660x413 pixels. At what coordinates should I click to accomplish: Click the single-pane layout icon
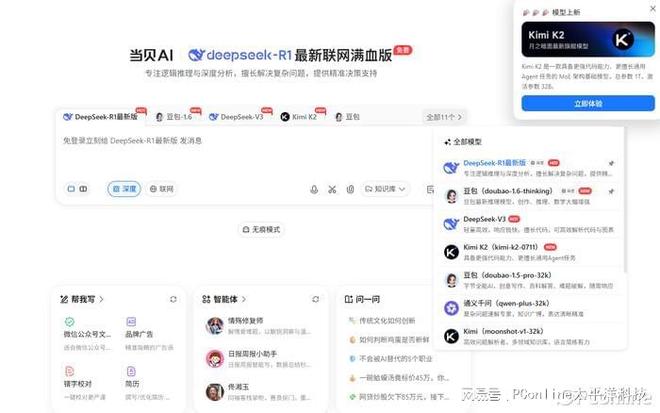(x=71, y=189)
